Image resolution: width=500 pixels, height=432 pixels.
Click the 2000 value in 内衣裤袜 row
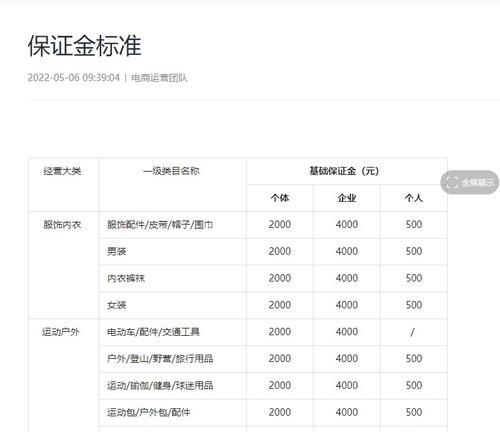point(280,278)
